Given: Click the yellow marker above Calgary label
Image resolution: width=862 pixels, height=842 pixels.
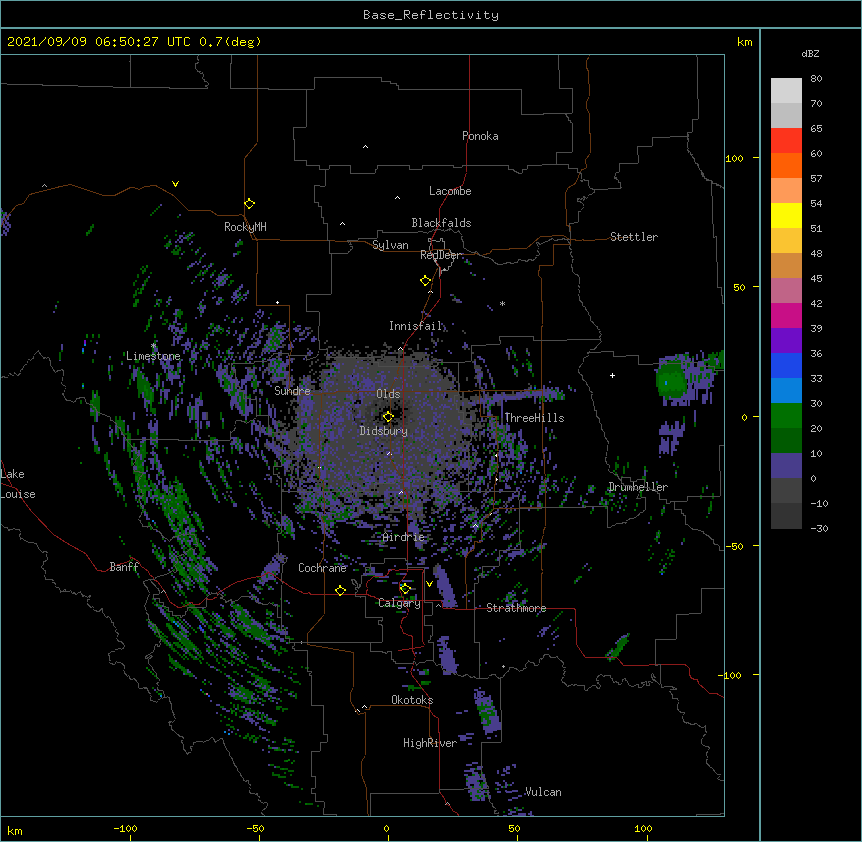Looking at the screenshot, I should [x=405, y=589].
